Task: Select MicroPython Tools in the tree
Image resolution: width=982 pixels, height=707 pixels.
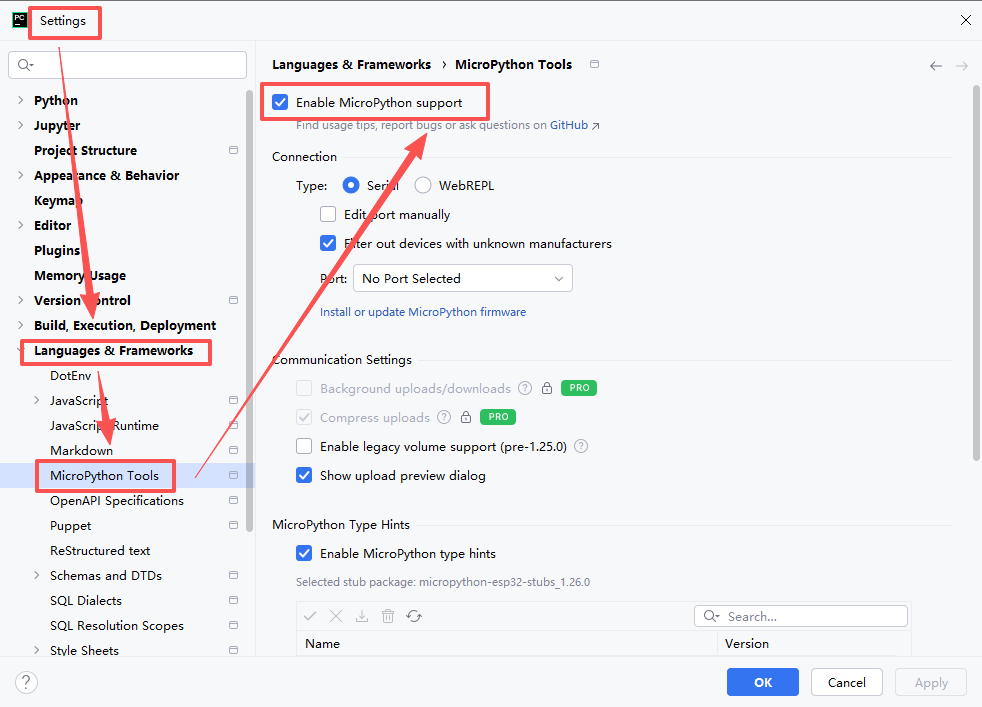Action: (x=105, y=475)
